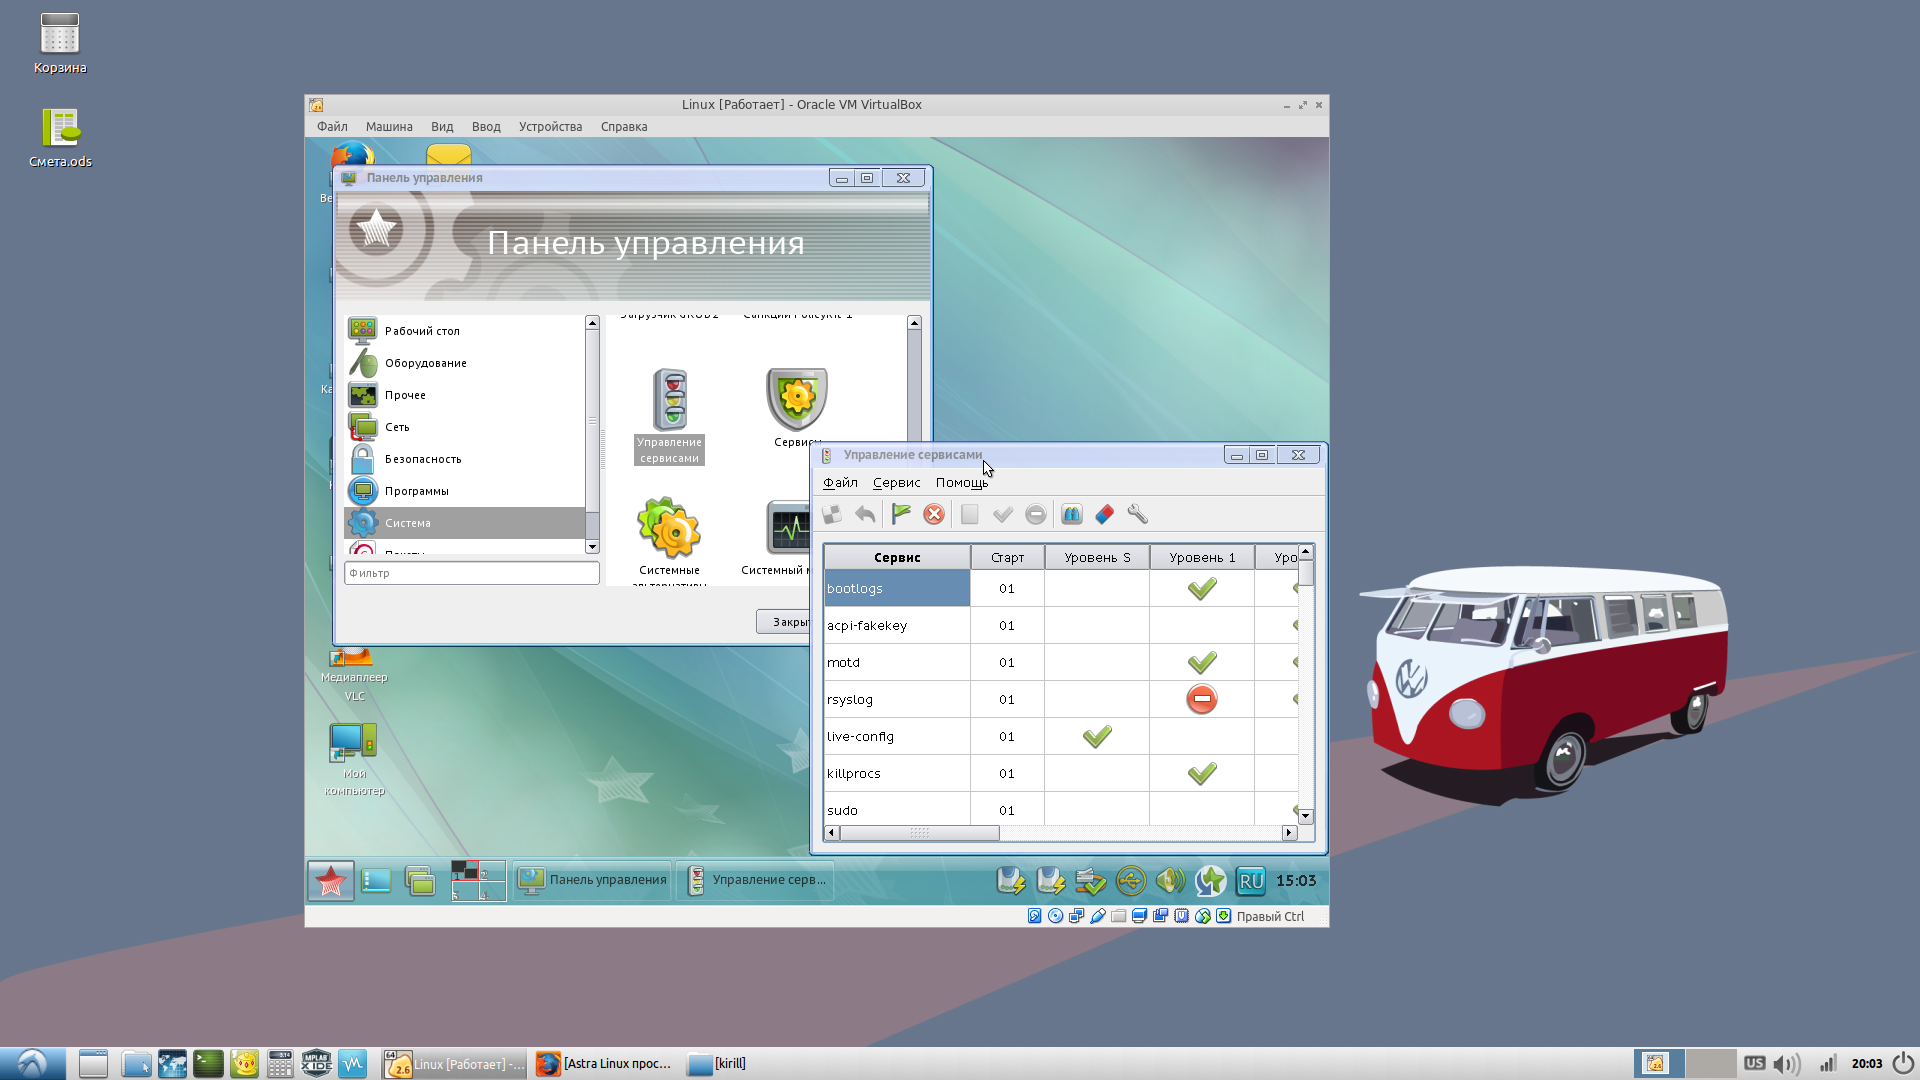1920x1080 pixels.
Task: Click the Фильтр input field
Action: tap(472, 573)
